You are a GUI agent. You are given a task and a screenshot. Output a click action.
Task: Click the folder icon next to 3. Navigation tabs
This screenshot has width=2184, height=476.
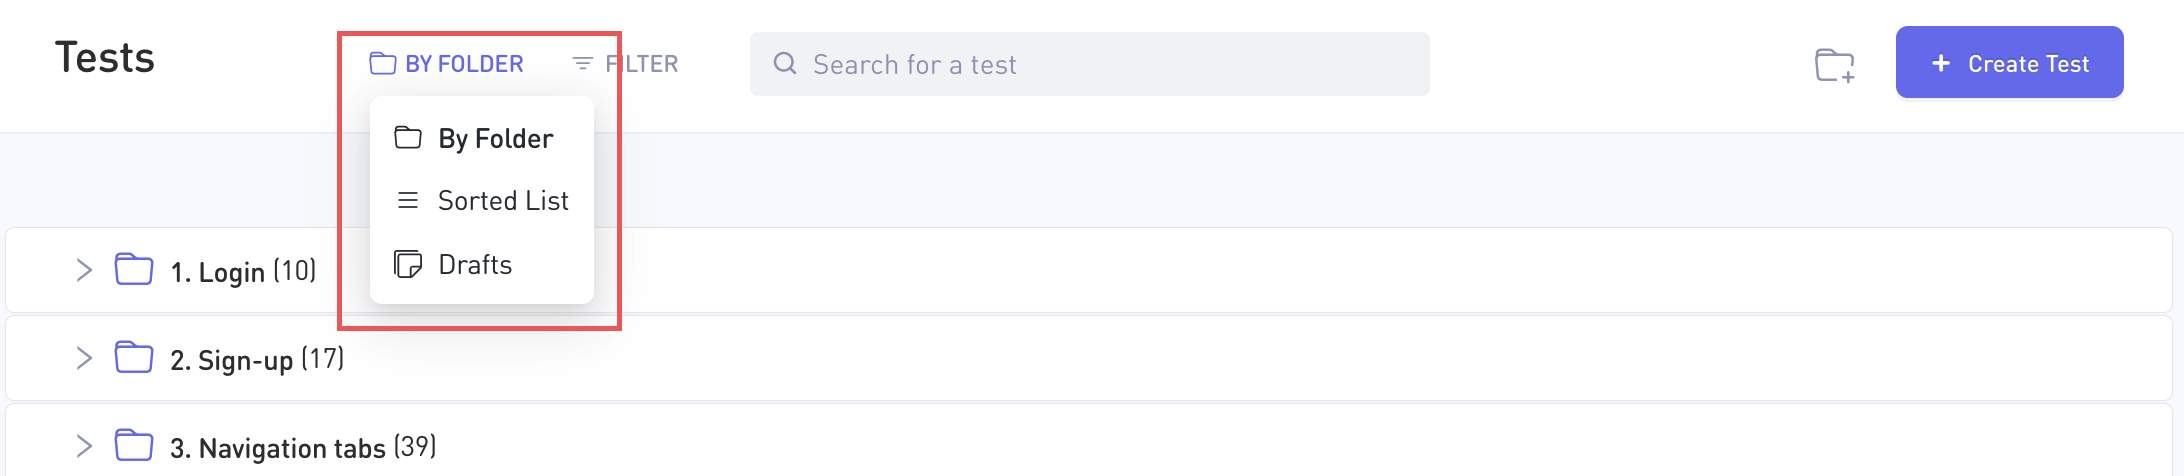coord(134,446)
